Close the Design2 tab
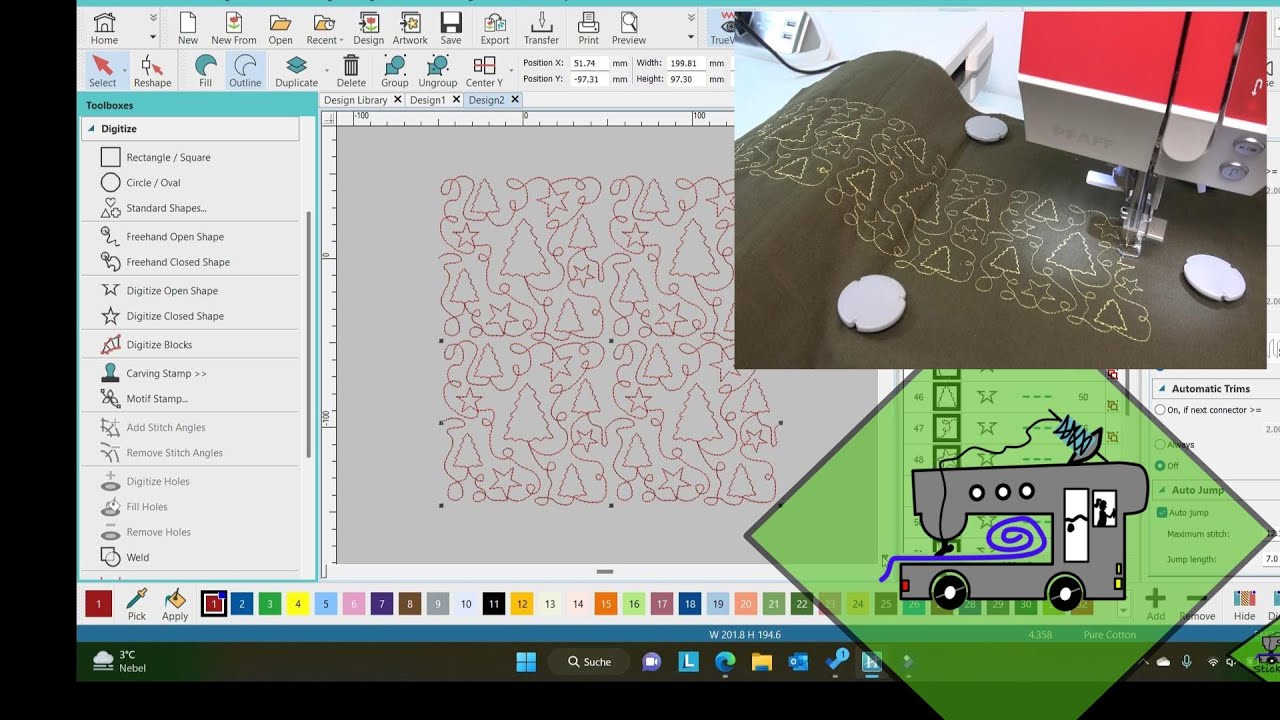This screenshot has height=720, width=1280. point(515,100)
